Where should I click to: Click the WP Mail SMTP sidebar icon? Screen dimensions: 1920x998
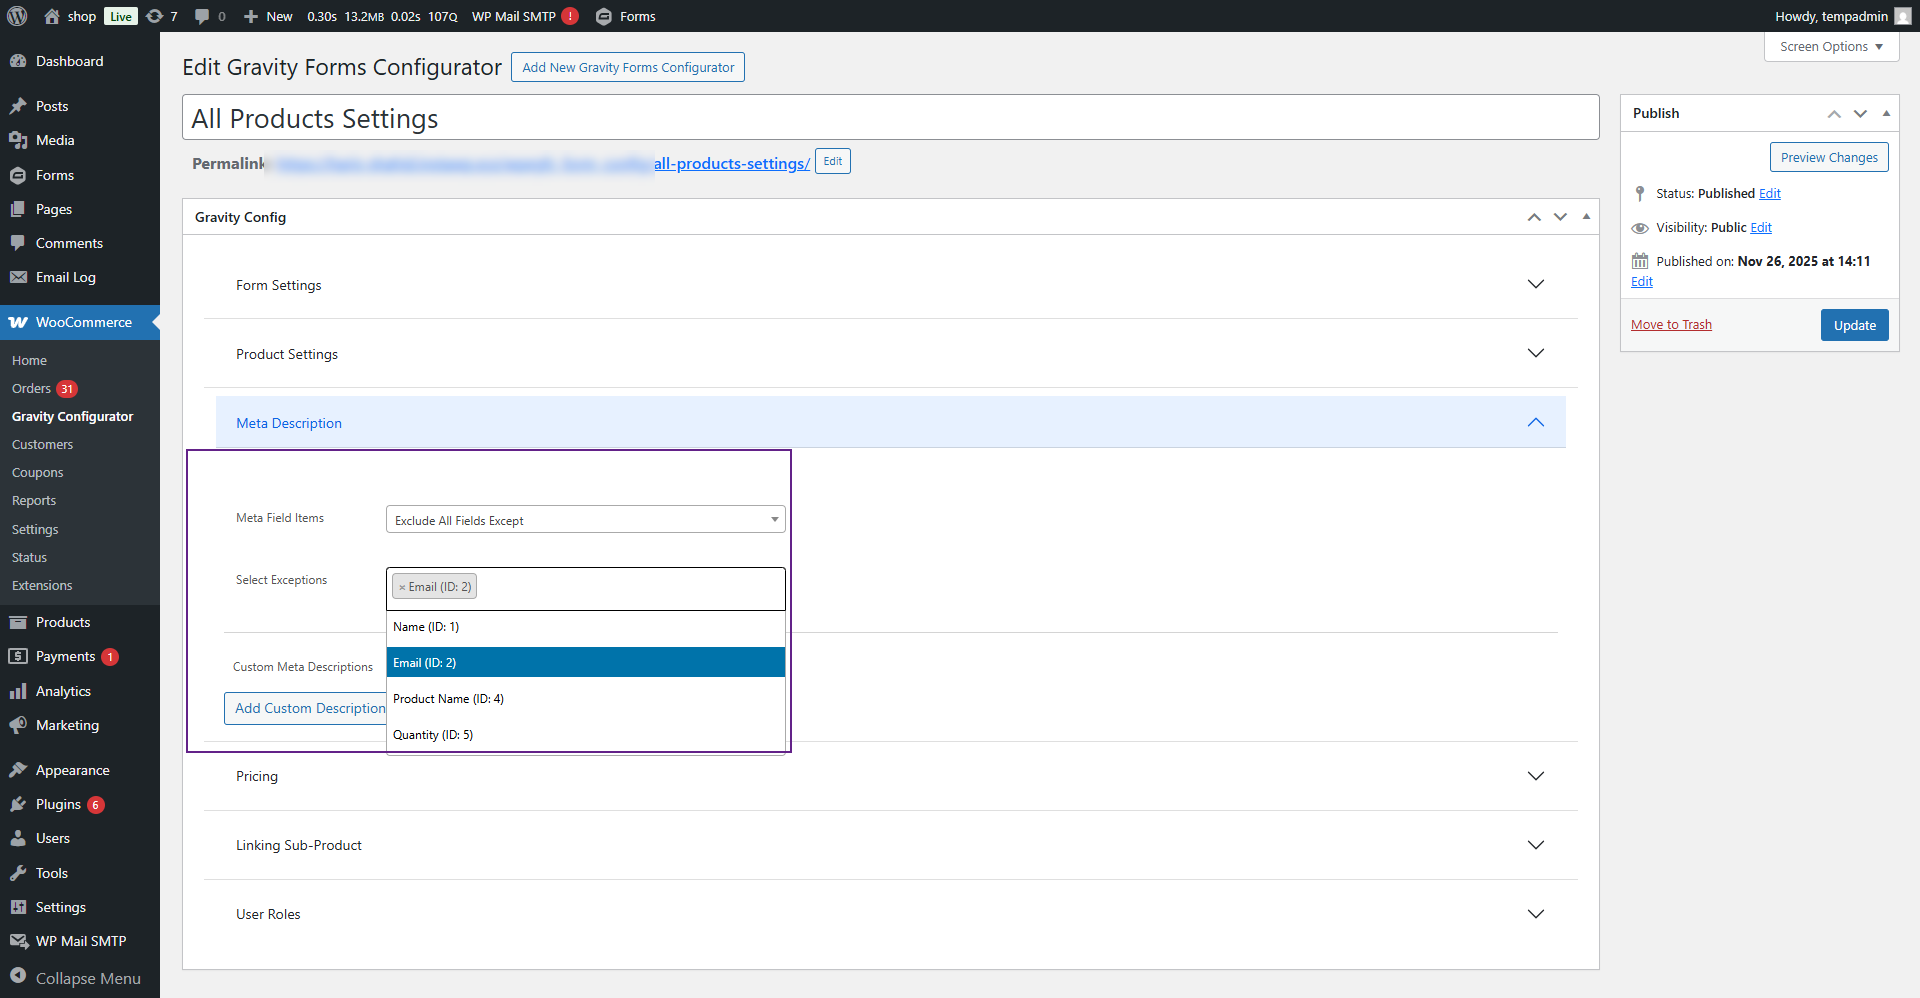pyautogui.click(x=18, y=941)
